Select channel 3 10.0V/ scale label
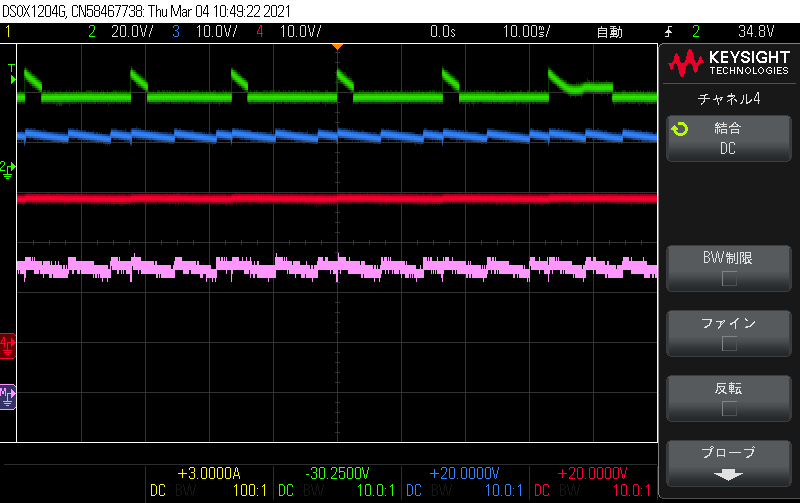This screenshot has width=800, height=503. click(x=216, y=32)
